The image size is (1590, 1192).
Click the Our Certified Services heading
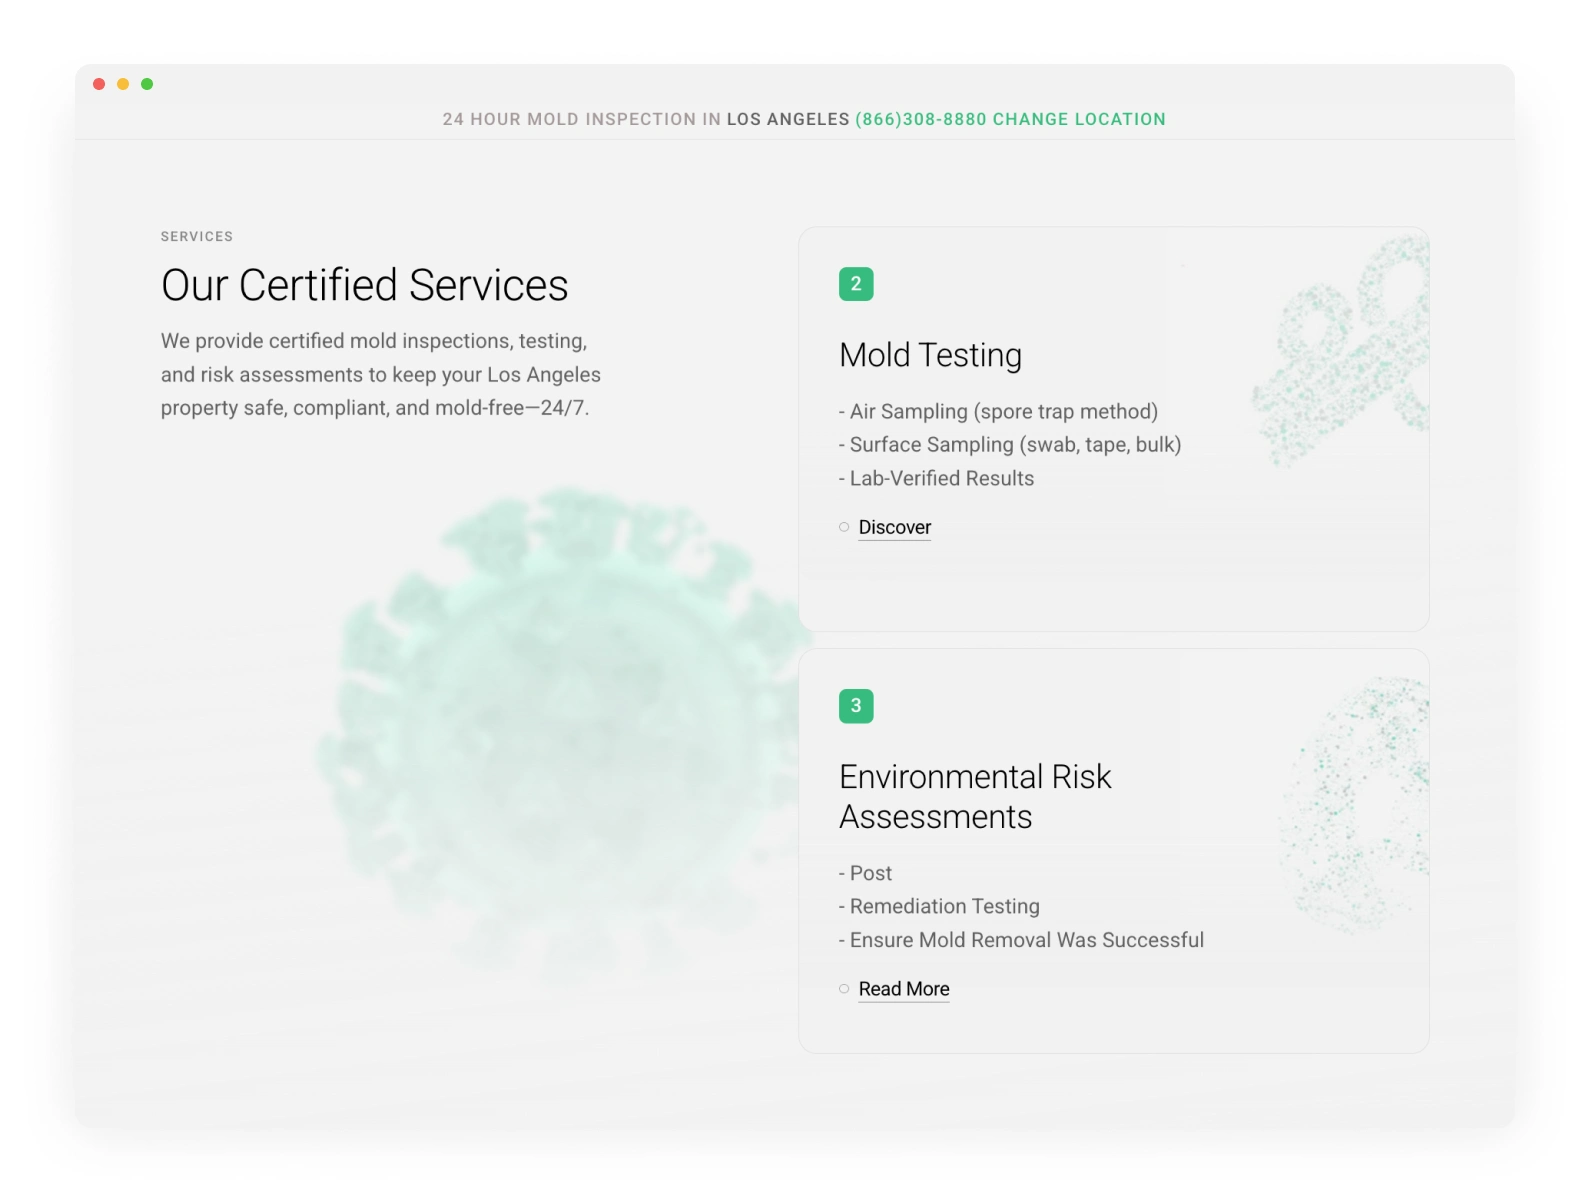click(365, 285)
